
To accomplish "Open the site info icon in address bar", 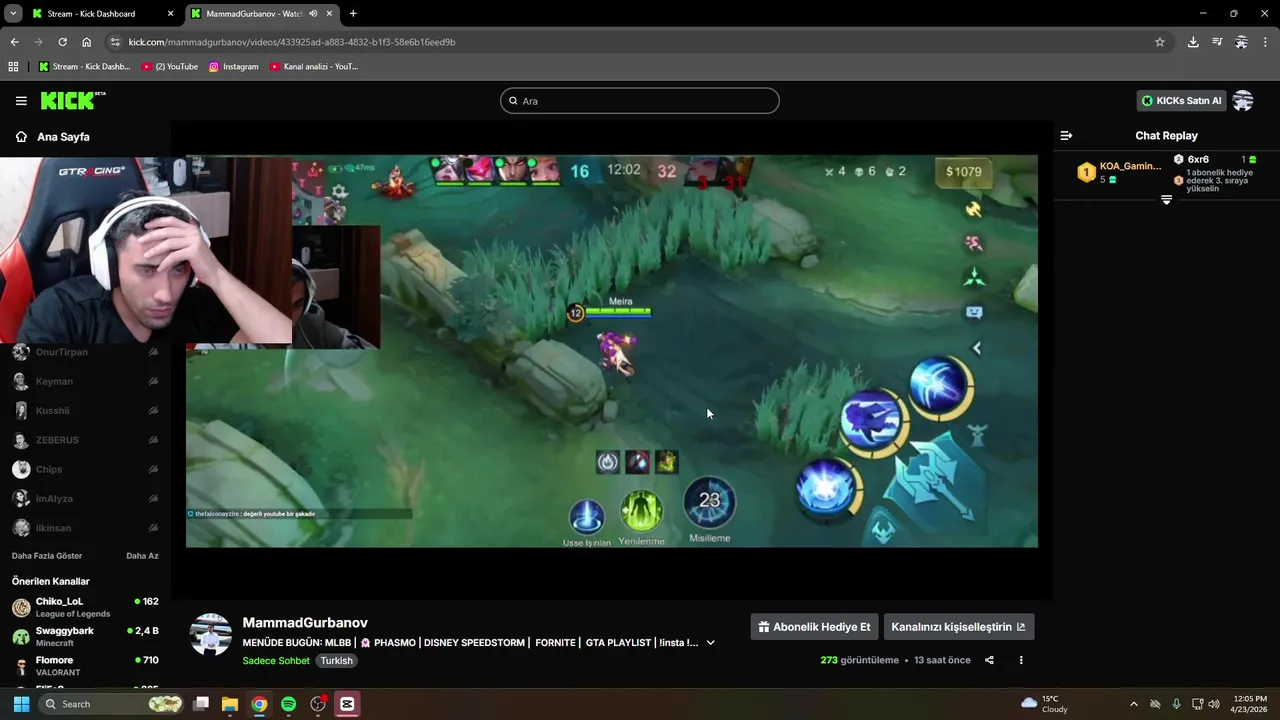I will click(115, 42).
